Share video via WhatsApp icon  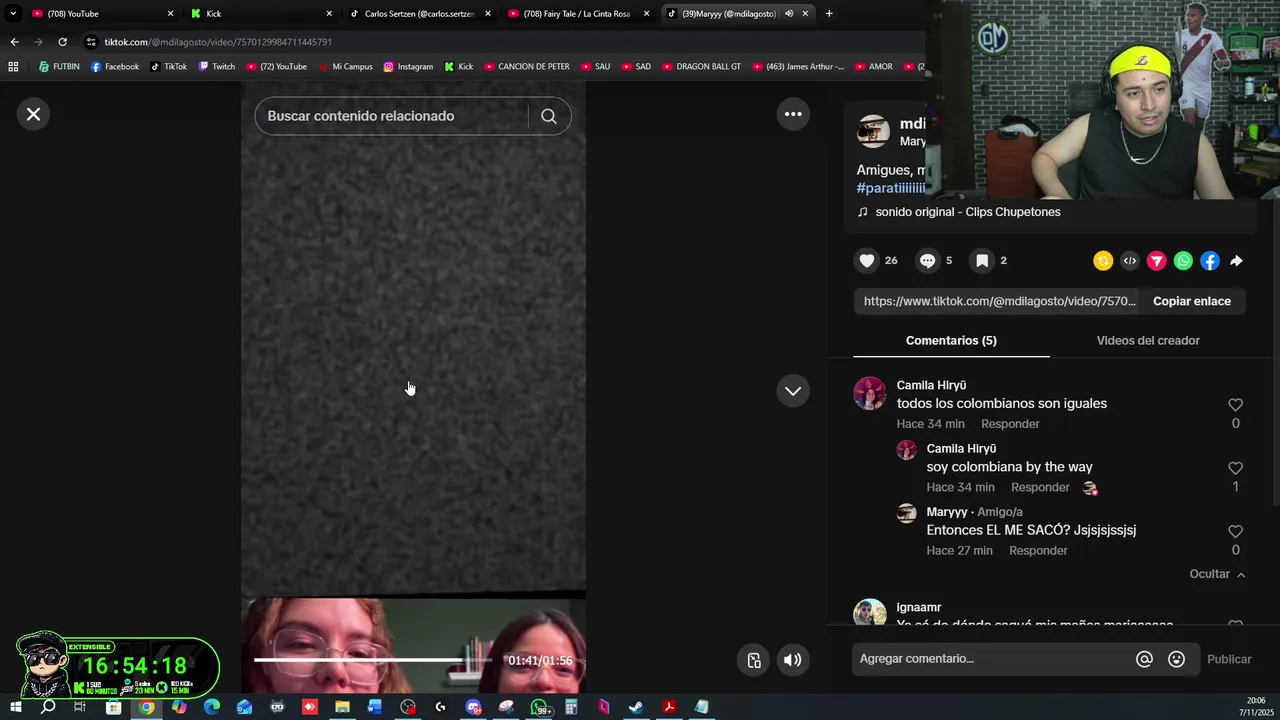pyautogui.click(x=1183, y=261)
